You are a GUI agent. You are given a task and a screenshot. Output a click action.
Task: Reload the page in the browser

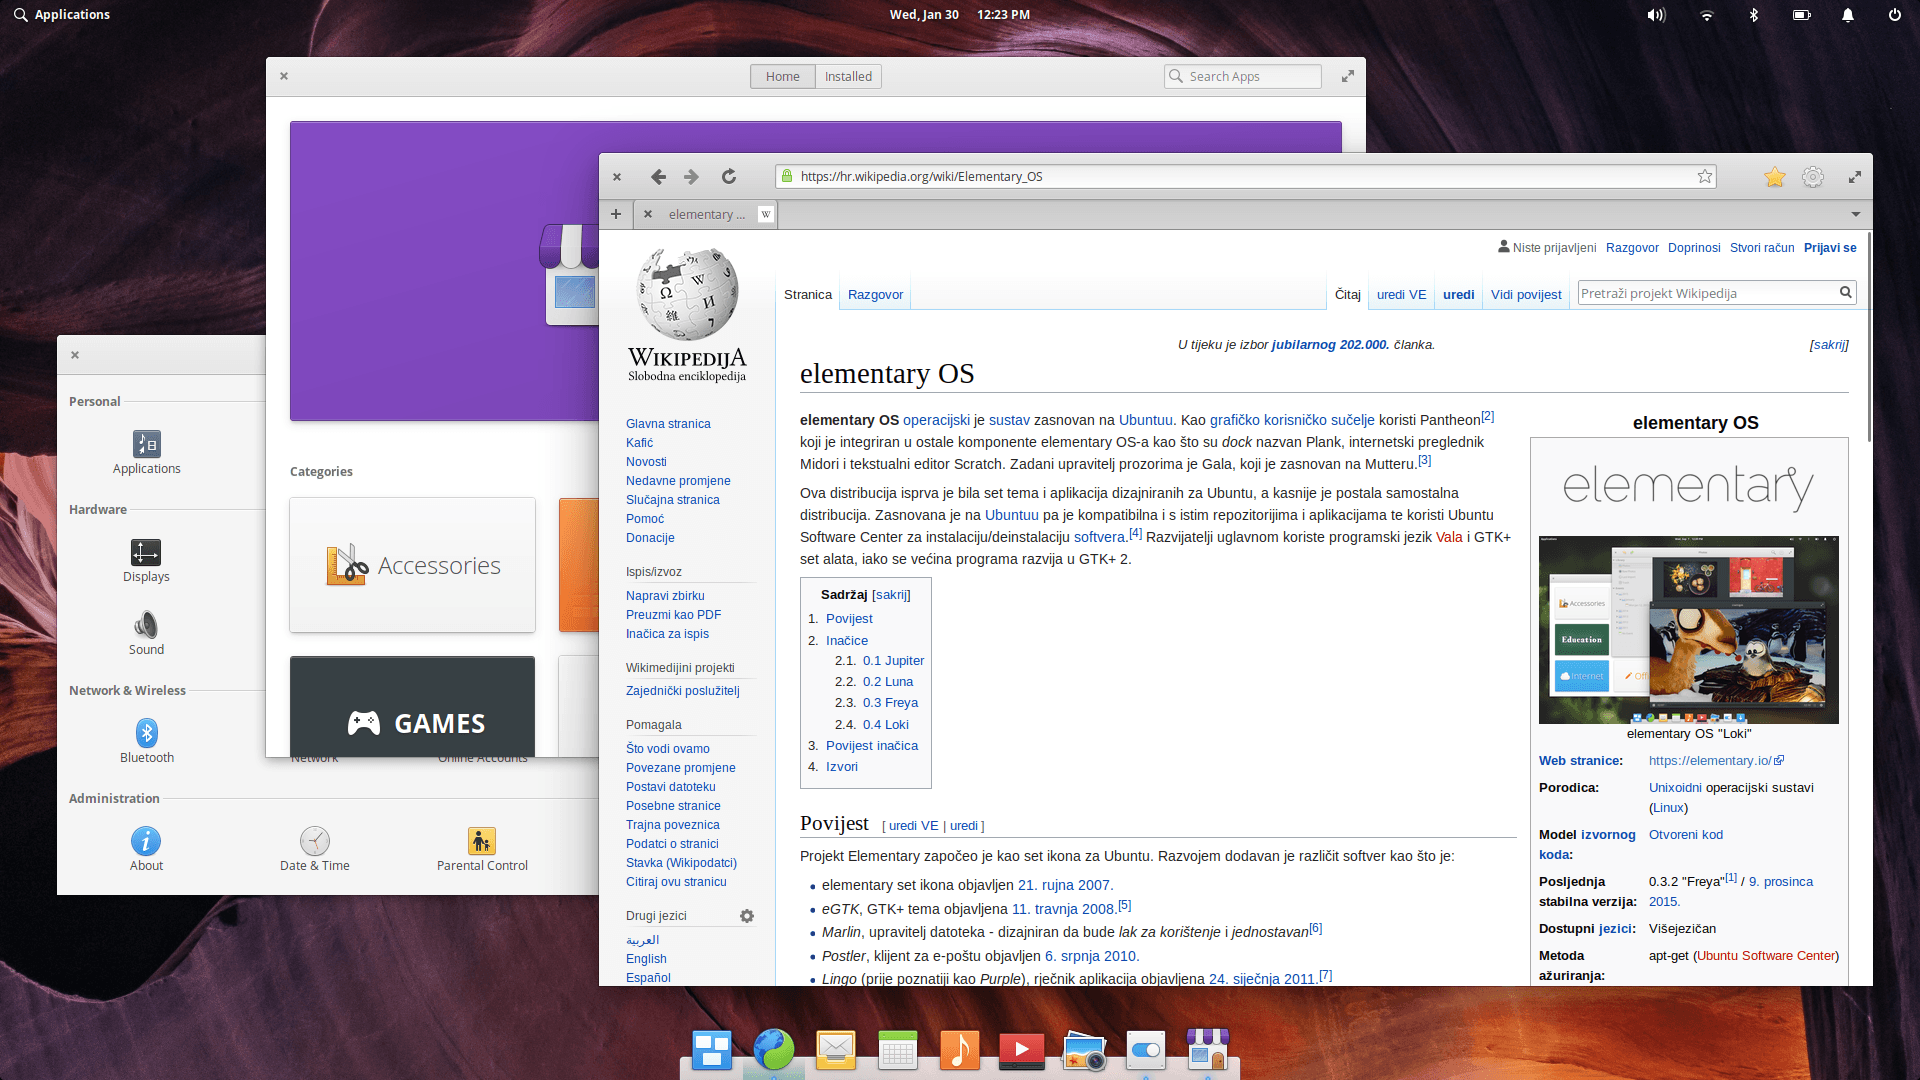729,177
